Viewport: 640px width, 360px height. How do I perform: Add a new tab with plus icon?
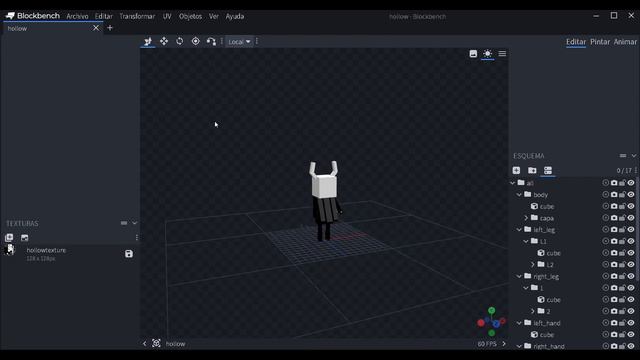tap(110, 28)
